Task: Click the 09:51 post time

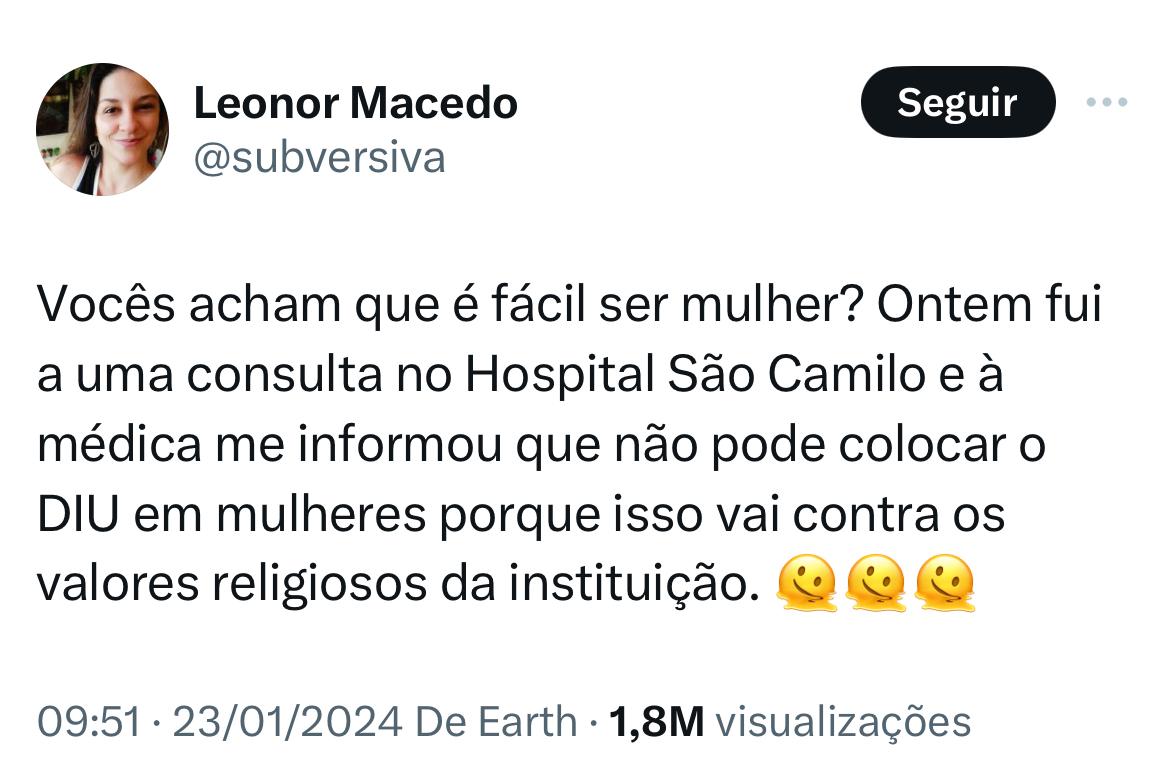Action: pyautogui.click(x=89, y=721)
